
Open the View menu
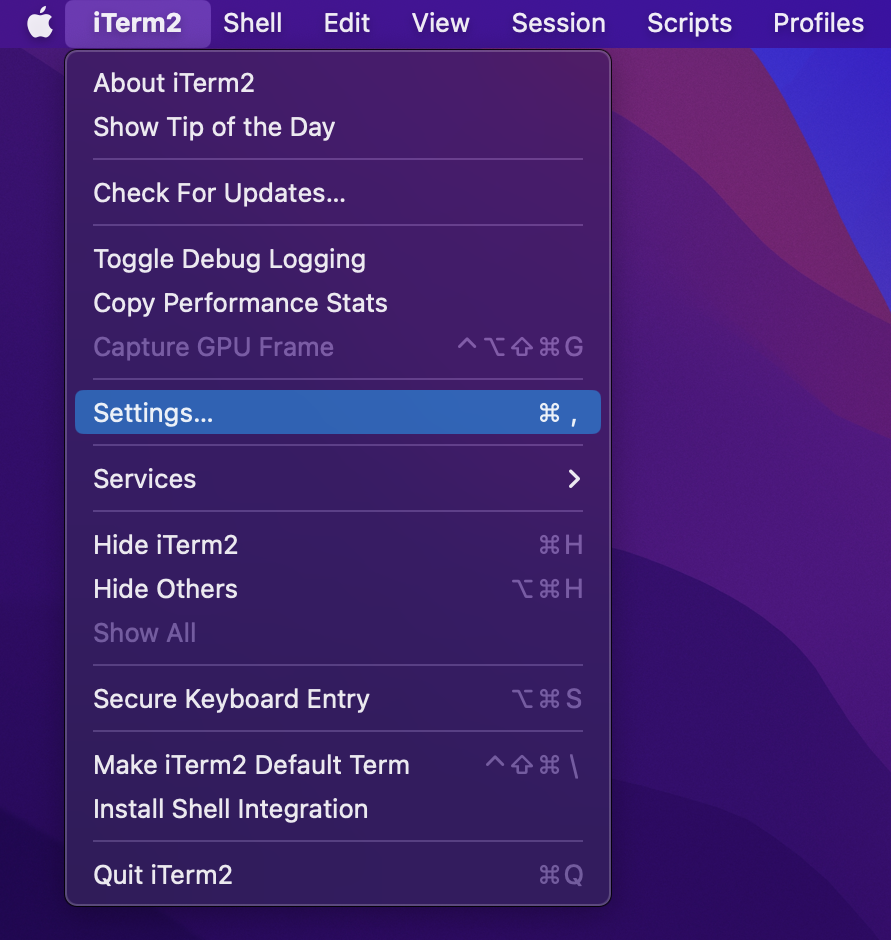point(441,23)
